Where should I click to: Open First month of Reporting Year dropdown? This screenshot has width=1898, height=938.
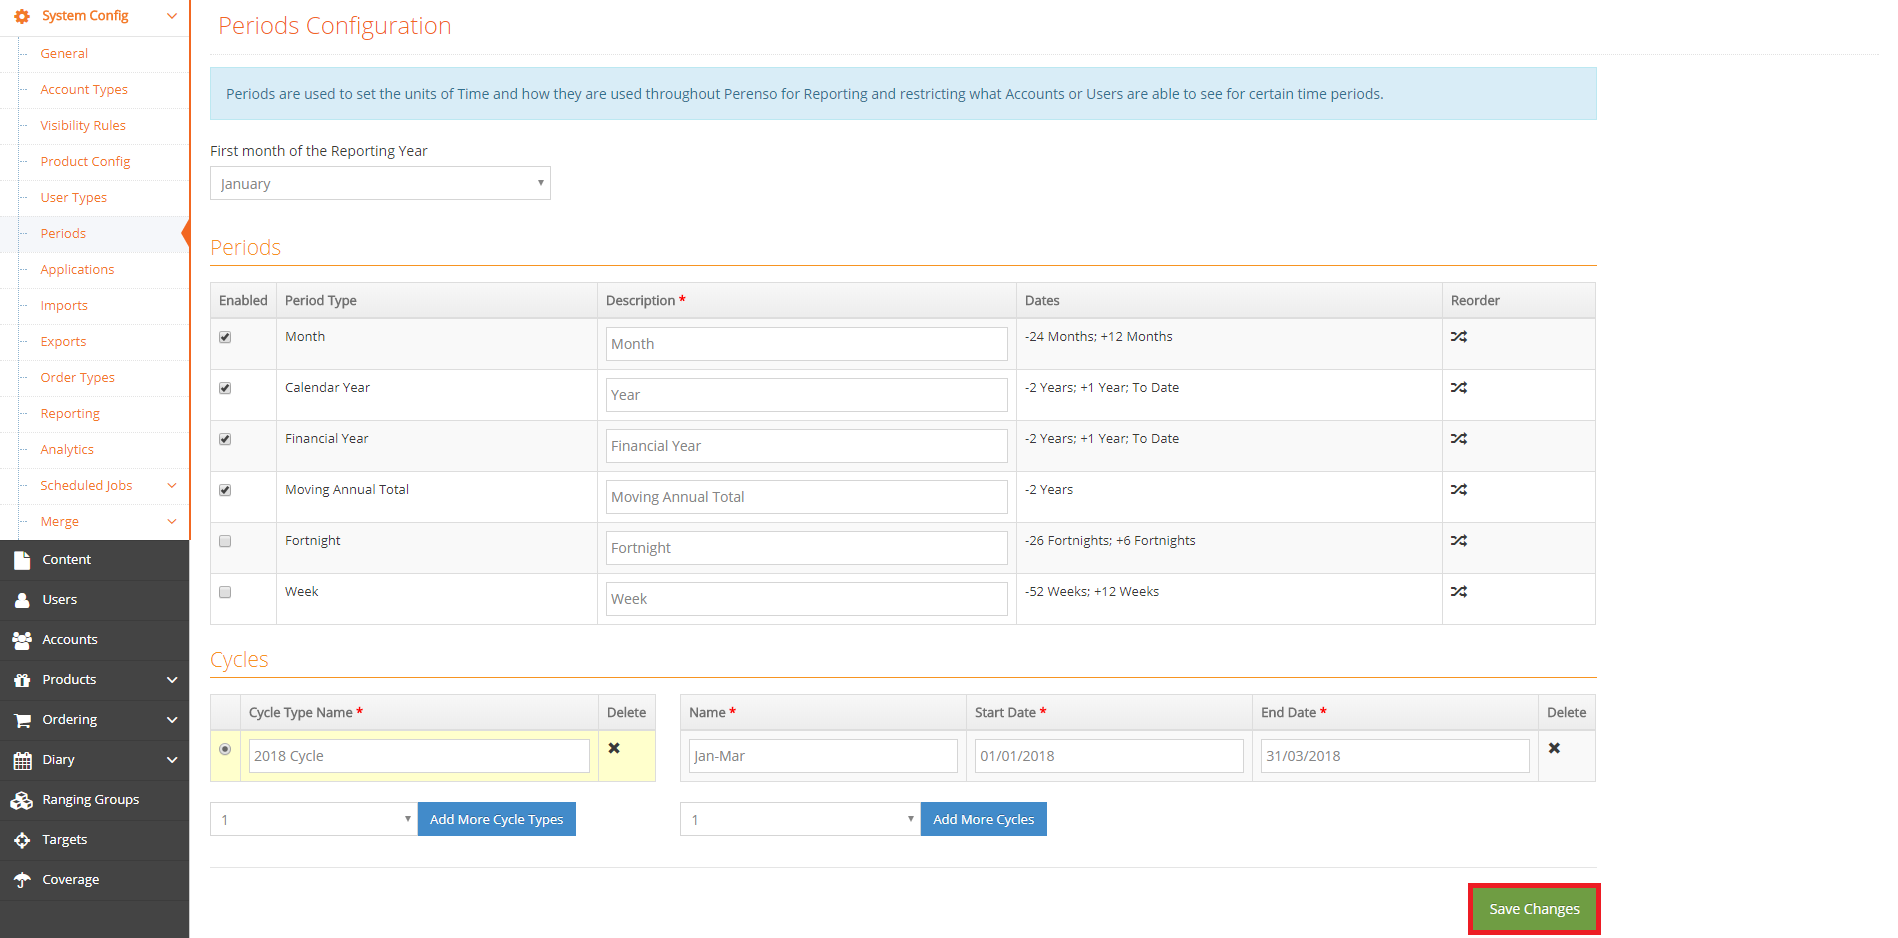pos(380,183)
